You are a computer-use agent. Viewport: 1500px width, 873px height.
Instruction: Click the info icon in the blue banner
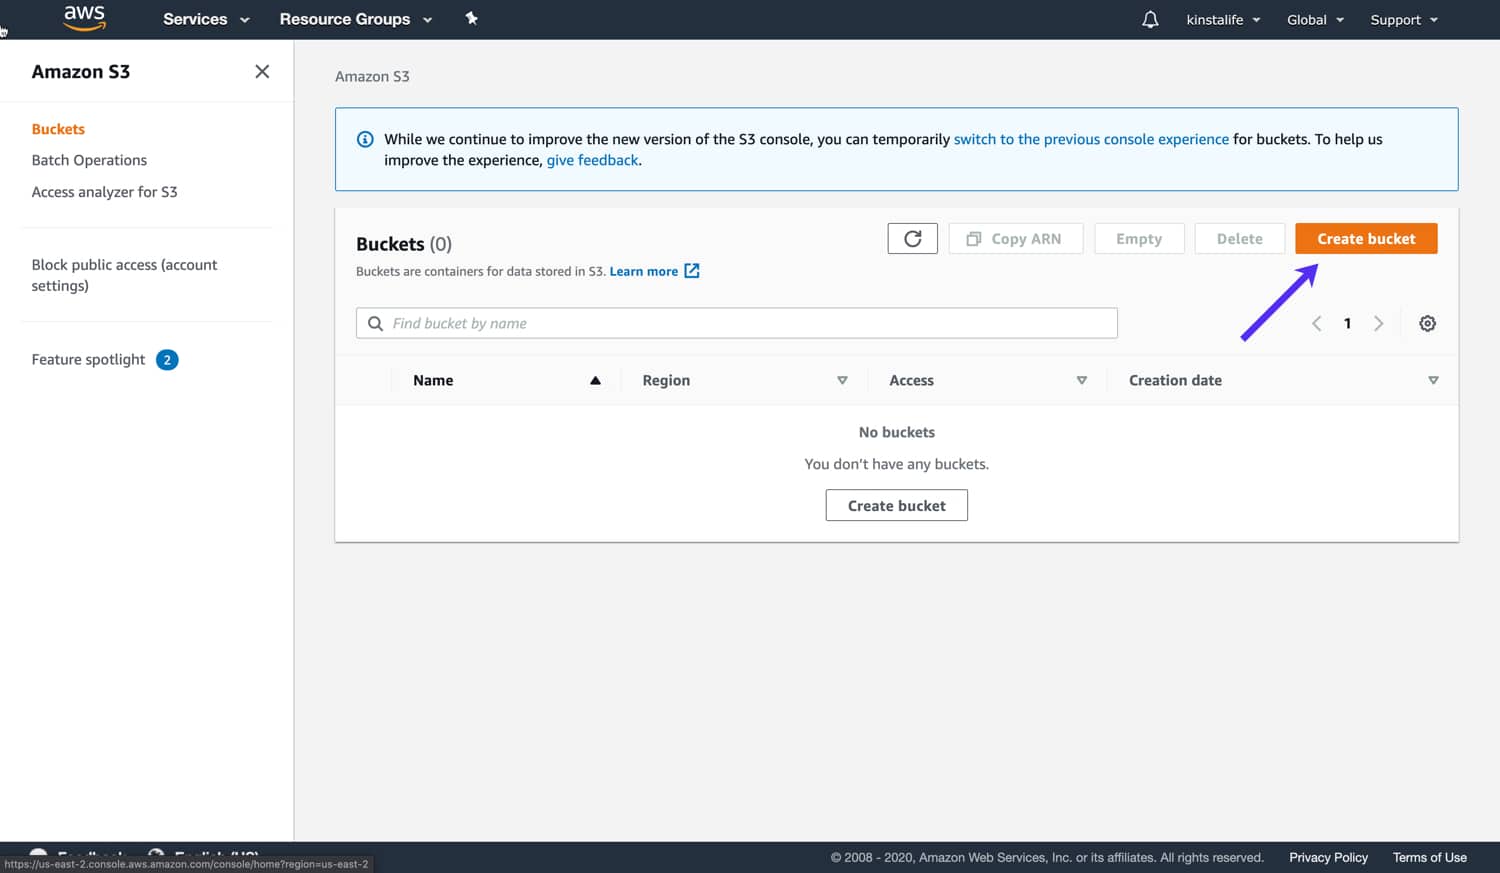(365, 139)
